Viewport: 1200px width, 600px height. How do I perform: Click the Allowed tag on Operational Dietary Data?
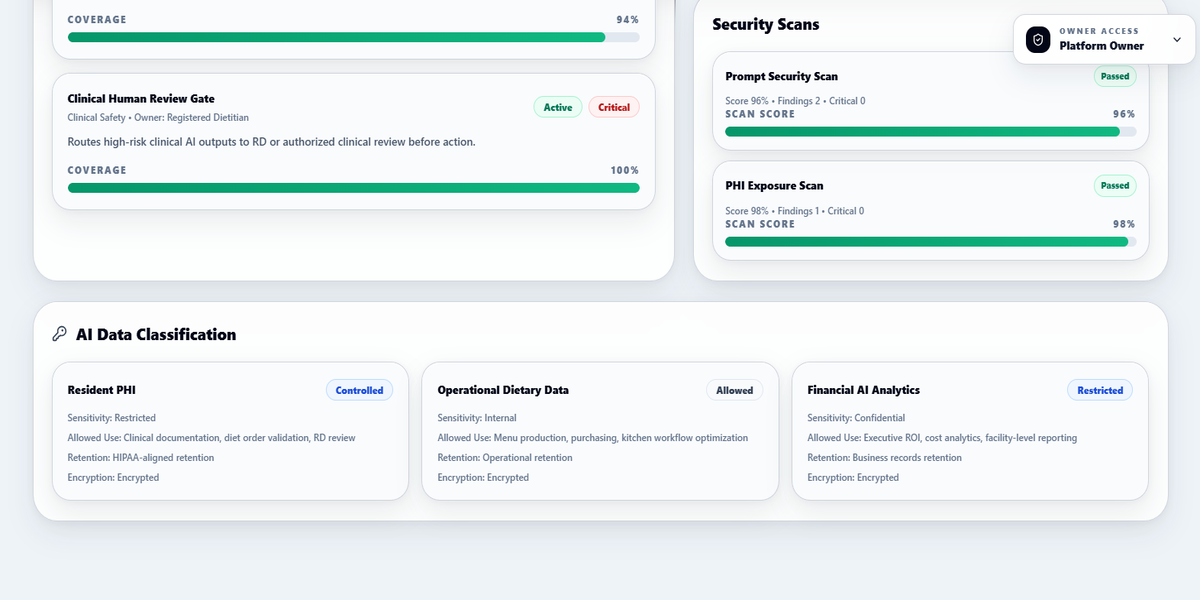coord(734,390)
